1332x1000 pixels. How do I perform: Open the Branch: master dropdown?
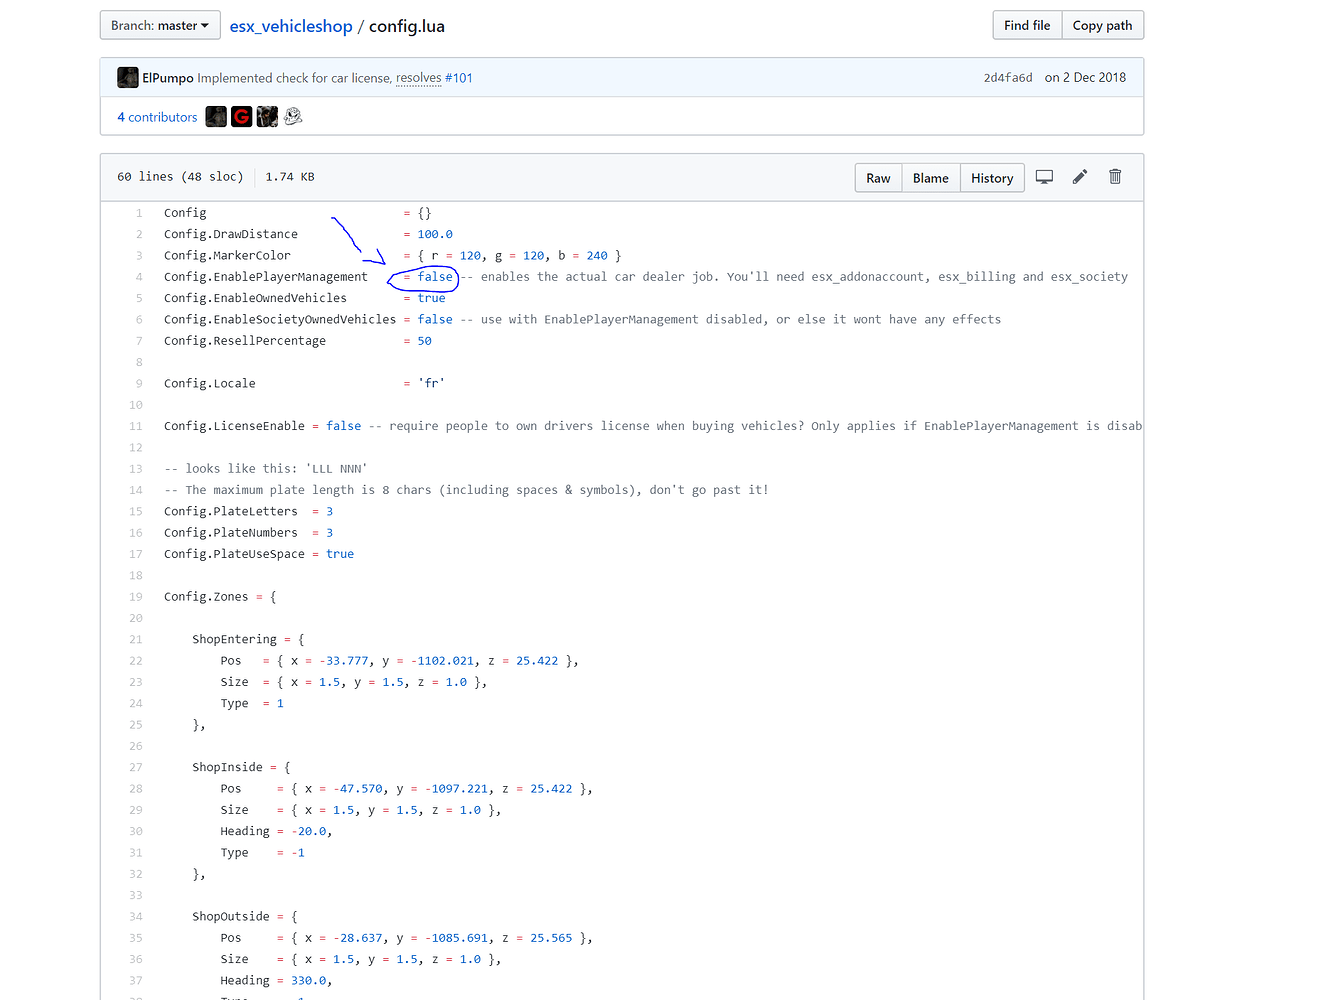160,25
